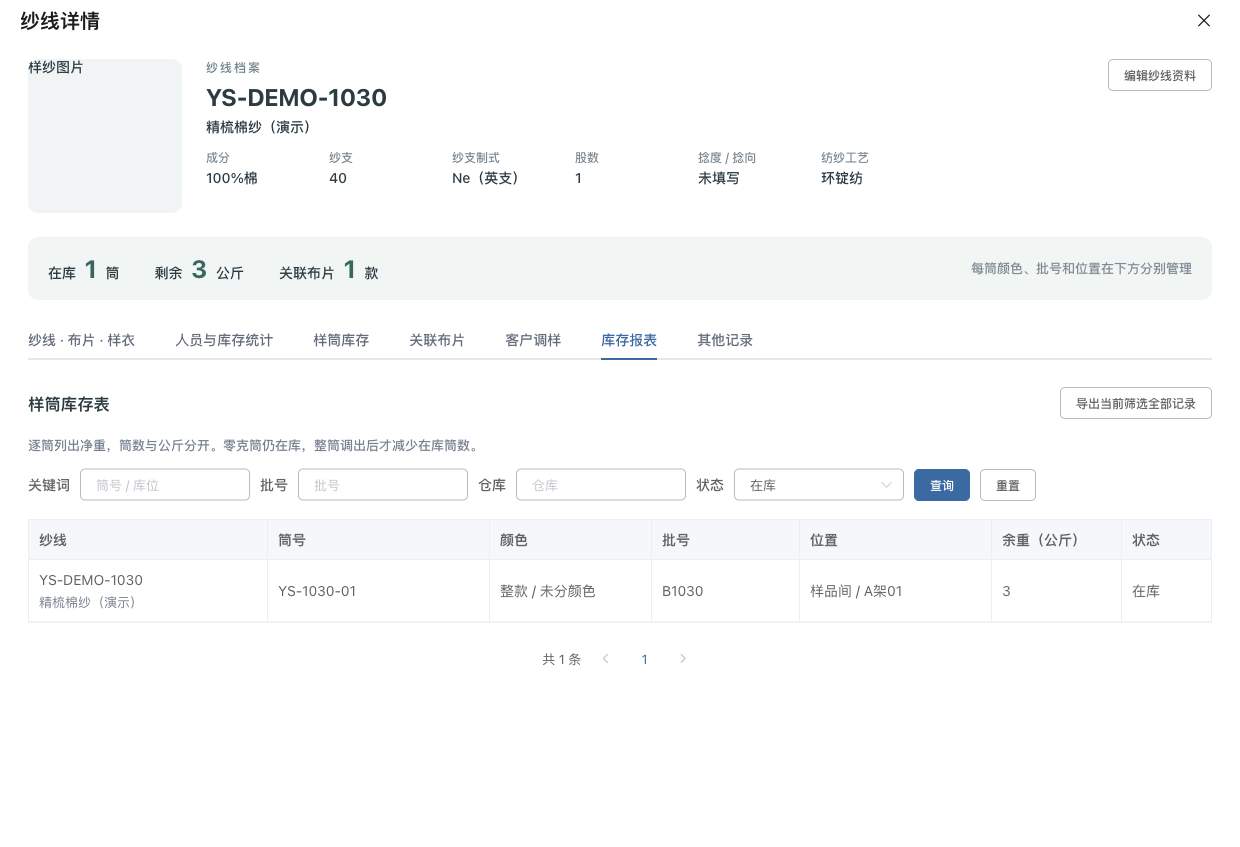Click the 重置 button
The image size is (1240, 847).
(1008, 485)
